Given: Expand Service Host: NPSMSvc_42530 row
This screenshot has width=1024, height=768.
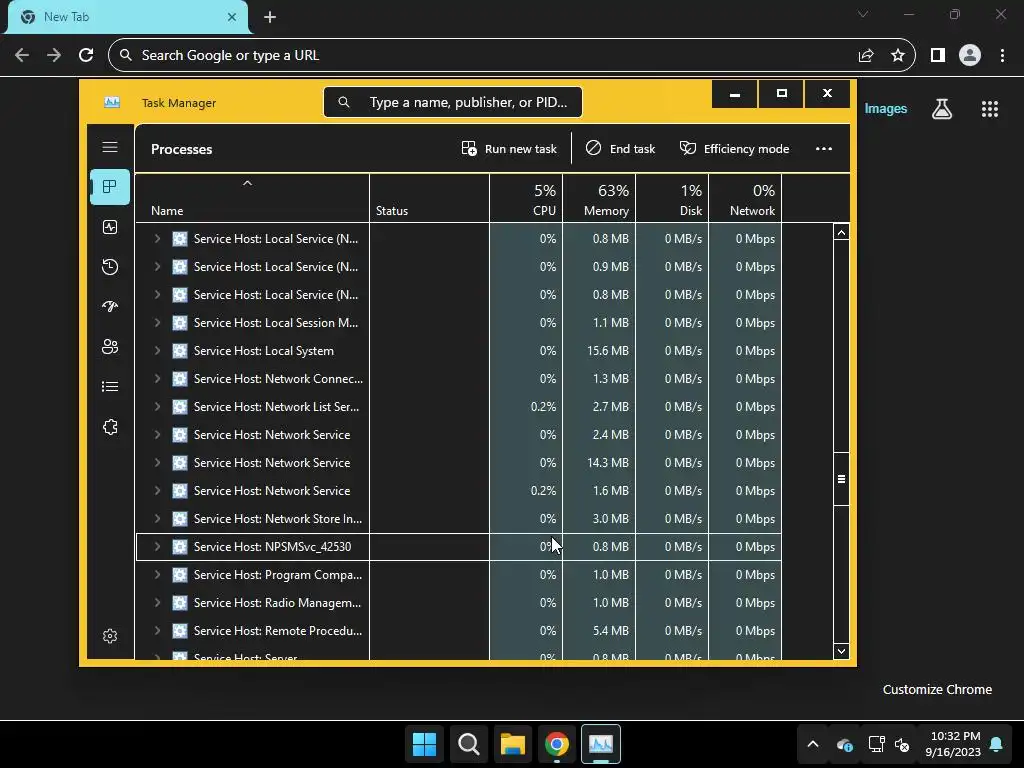Looking at the screenshot, I should click(x=157, y=547).
